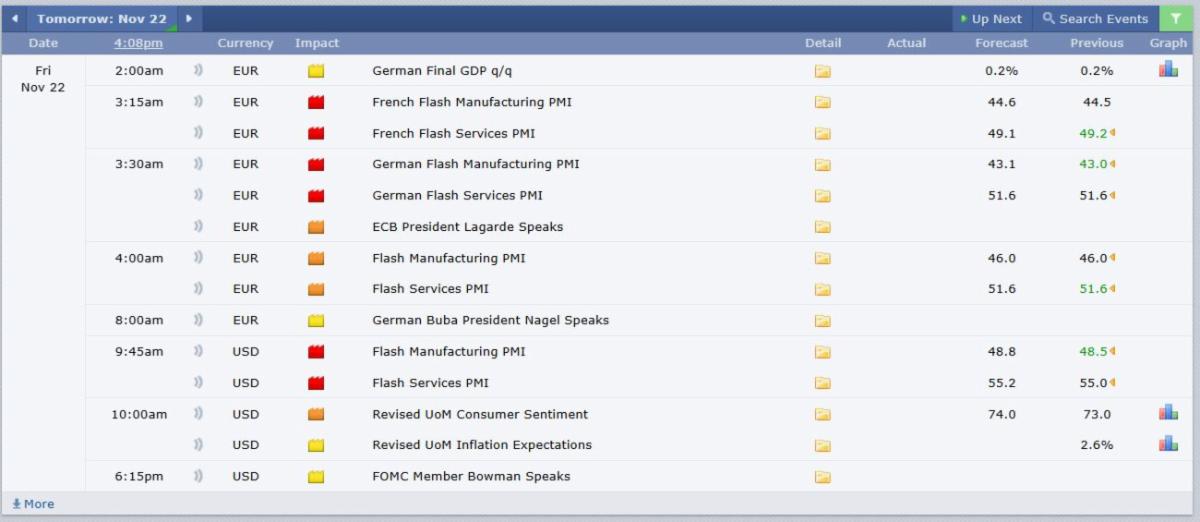The height and width of the screenshot is (522, 1200).
Task: Open detail folder for ECB President Lagarde Speaks
Action: point(822,227)
